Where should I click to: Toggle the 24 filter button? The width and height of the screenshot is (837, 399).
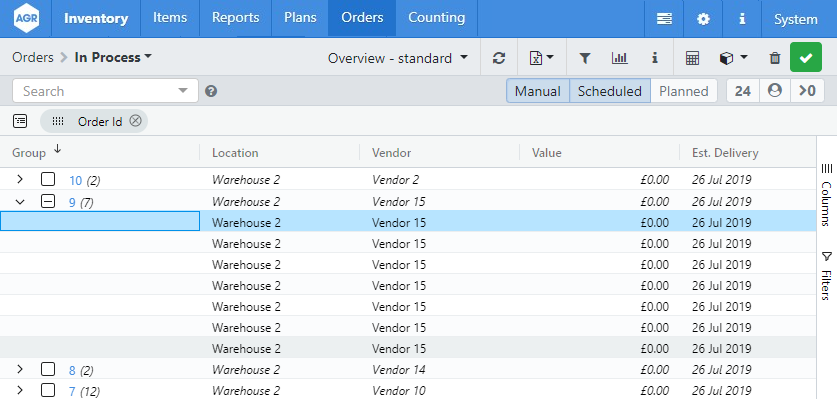click(743, 91)
